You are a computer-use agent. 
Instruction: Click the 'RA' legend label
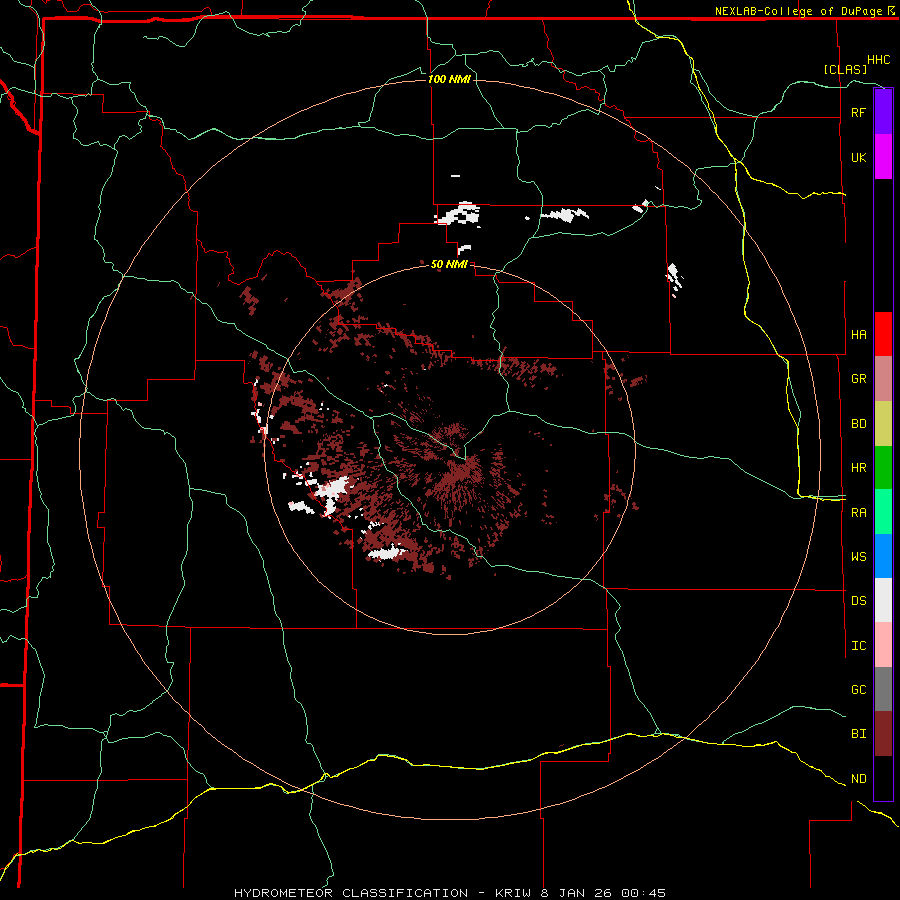coord(858,513)
